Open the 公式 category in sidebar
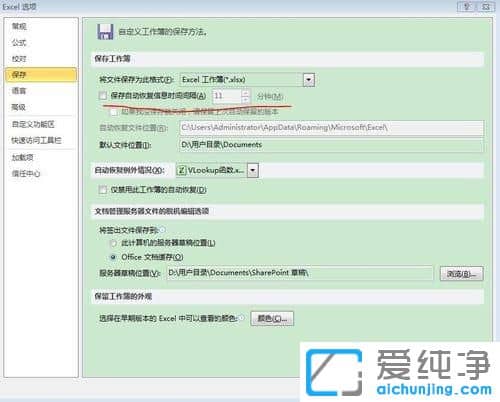This screenshot has height=402, width=500. [x=19, y=42]
